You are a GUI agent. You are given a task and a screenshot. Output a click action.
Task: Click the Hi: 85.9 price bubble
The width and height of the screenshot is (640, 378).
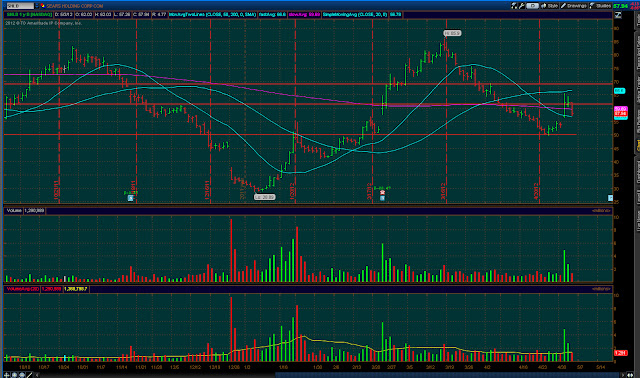452,33
